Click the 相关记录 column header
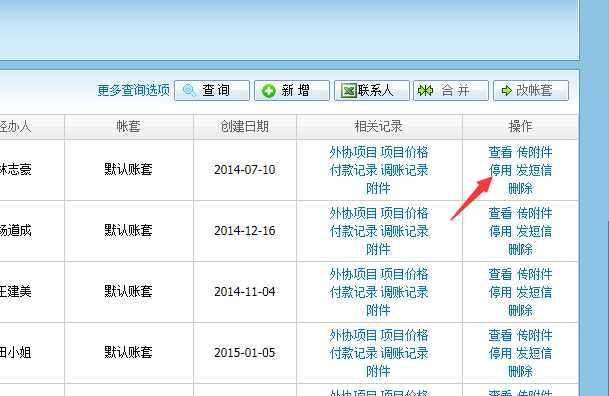The height and width of the screenshot is (396, 609). (379, 127)
